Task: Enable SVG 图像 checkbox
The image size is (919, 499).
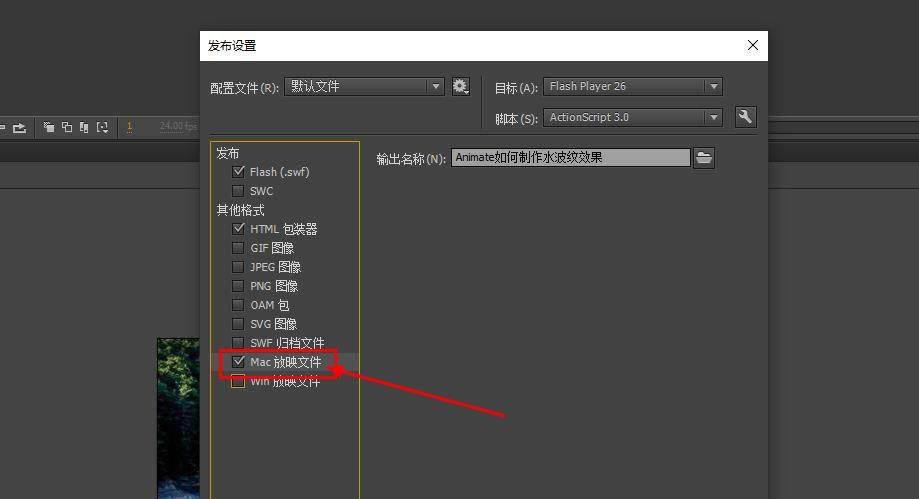Action: click(238, 324)
